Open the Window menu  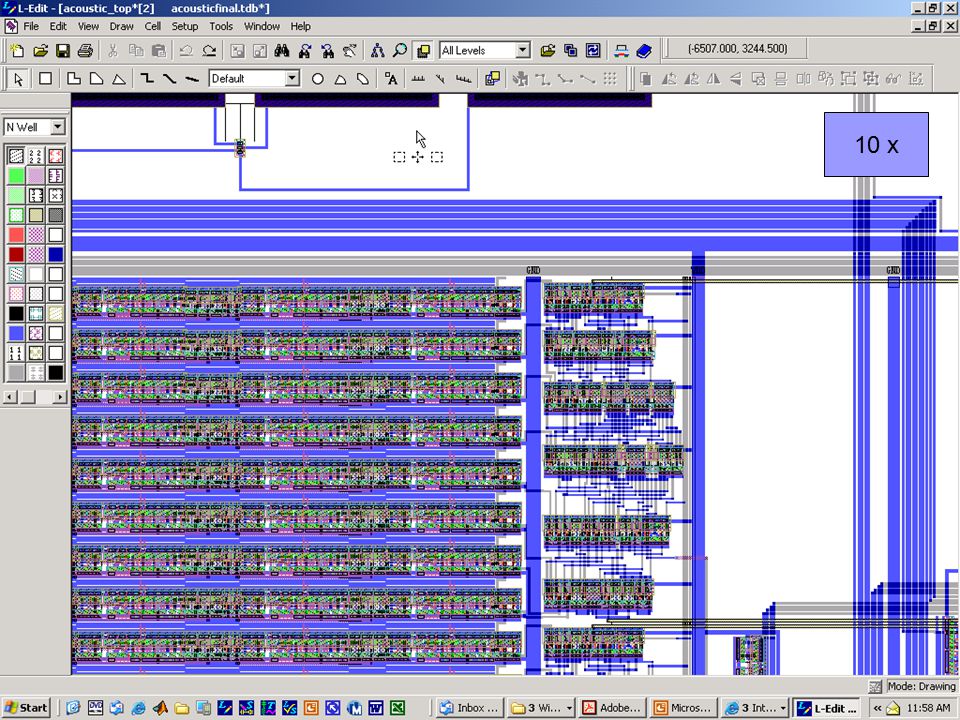(x=262, y=26)
